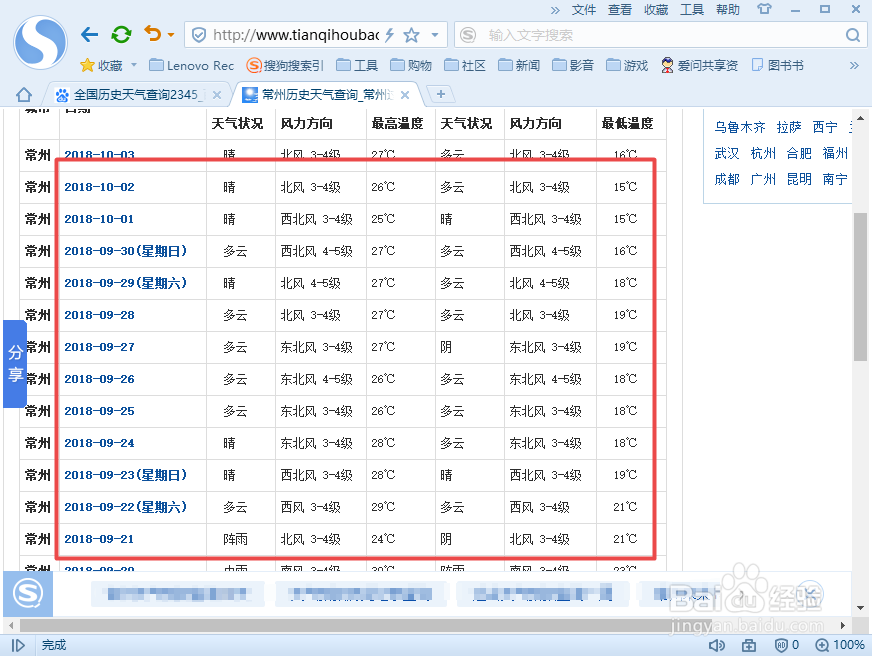Open a new tab with plus button
Image resolution: width=872 pixels, height=656 pixels.
[x=441, y=94]
